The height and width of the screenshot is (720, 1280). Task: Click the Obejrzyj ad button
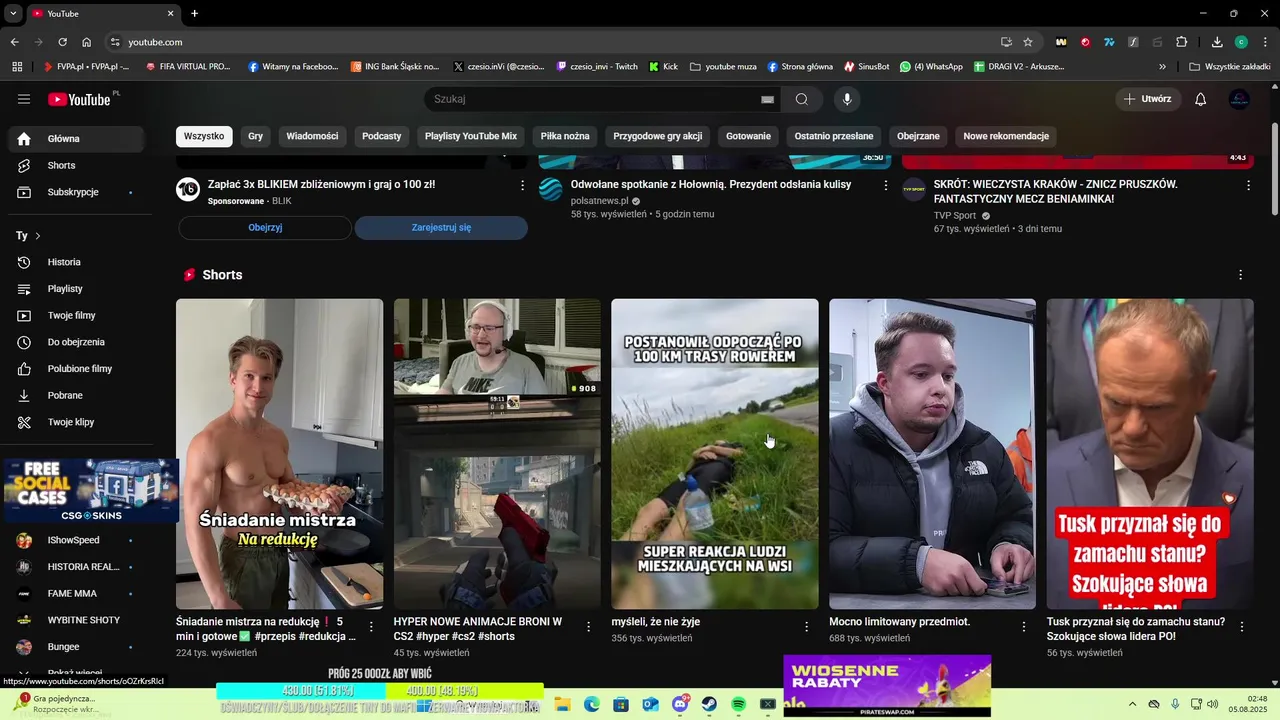[x=265, y=228]
